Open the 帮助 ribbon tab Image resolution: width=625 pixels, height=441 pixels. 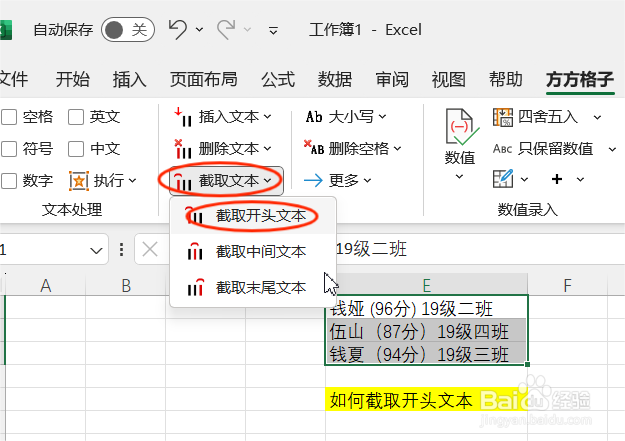506,79
